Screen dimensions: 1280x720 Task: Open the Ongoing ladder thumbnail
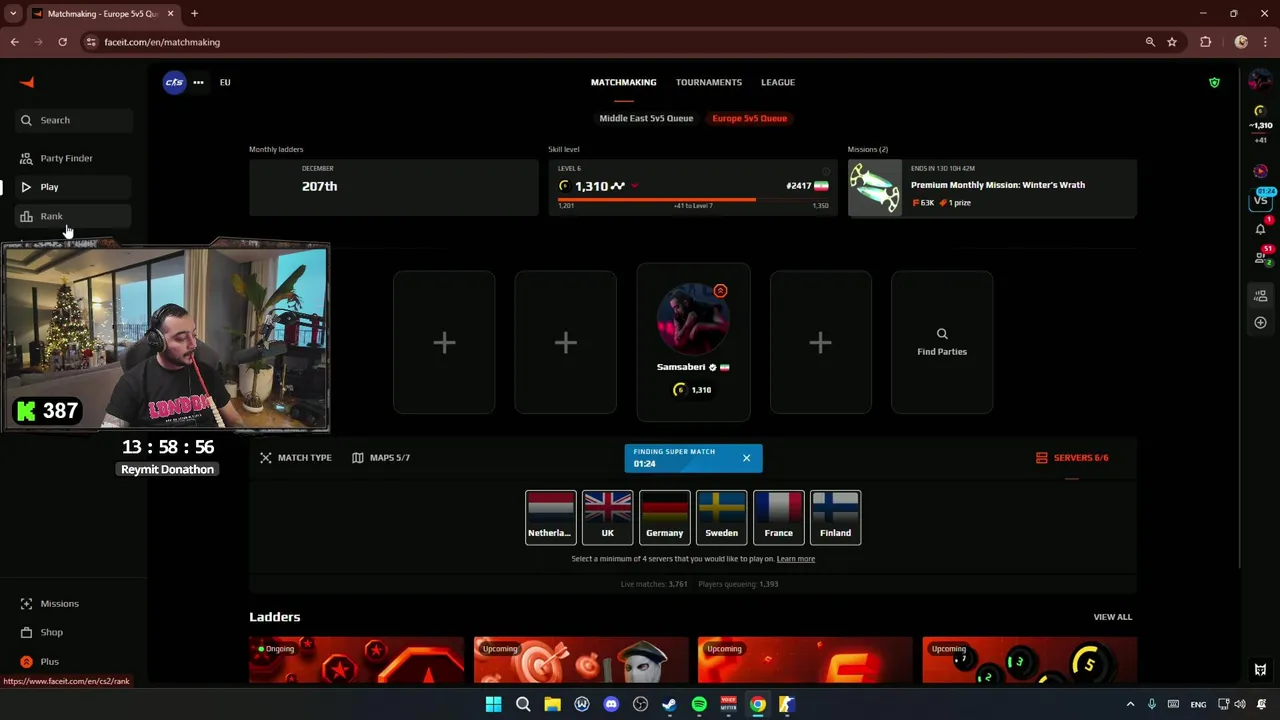coord(356,660)
